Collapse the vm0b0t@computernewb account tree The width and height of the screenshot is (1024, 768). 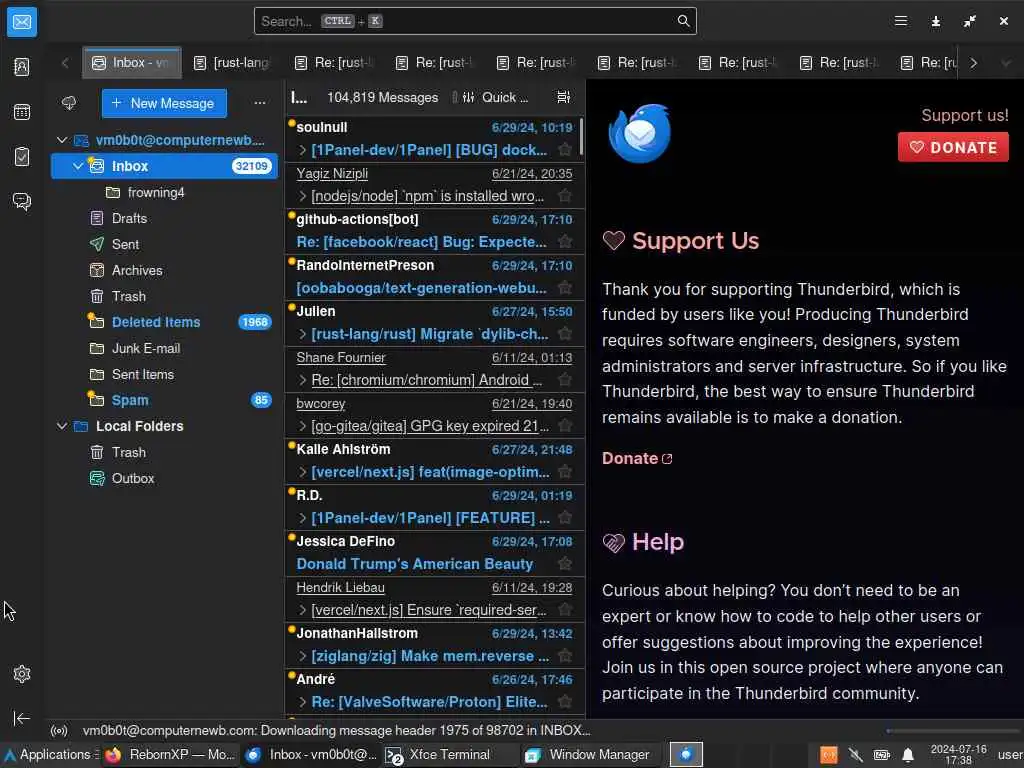pos(62,140)
